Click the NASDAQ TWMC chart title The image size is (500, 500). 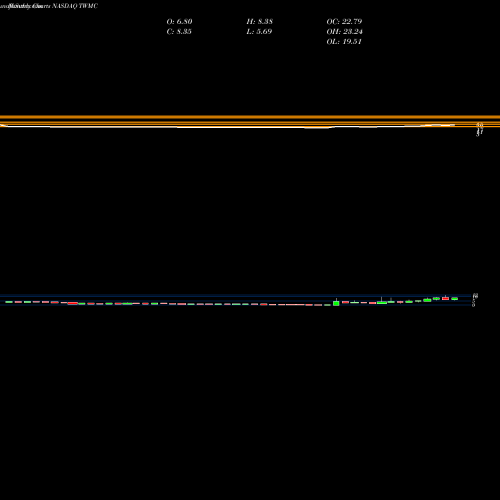[75, 6]
